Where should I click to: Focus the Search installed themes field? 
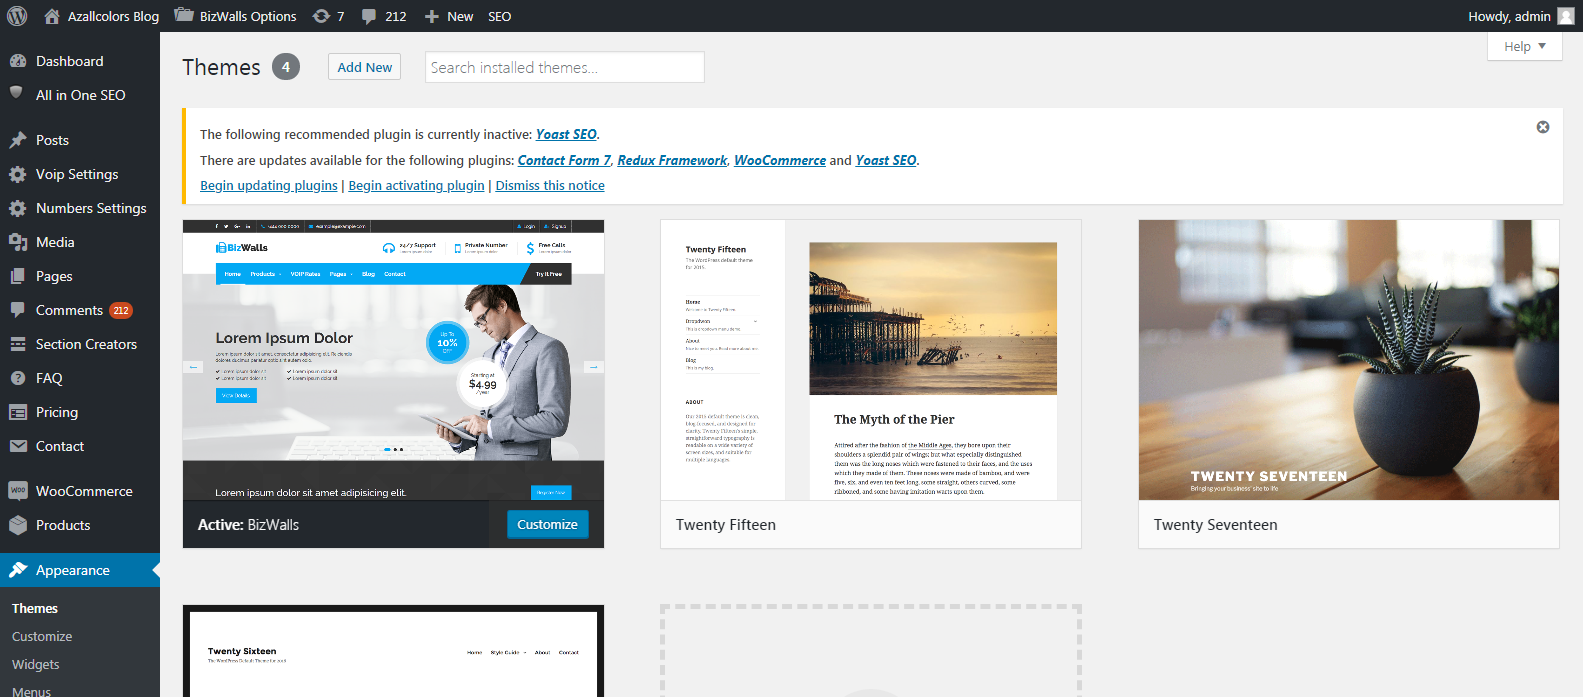[564, 67]
